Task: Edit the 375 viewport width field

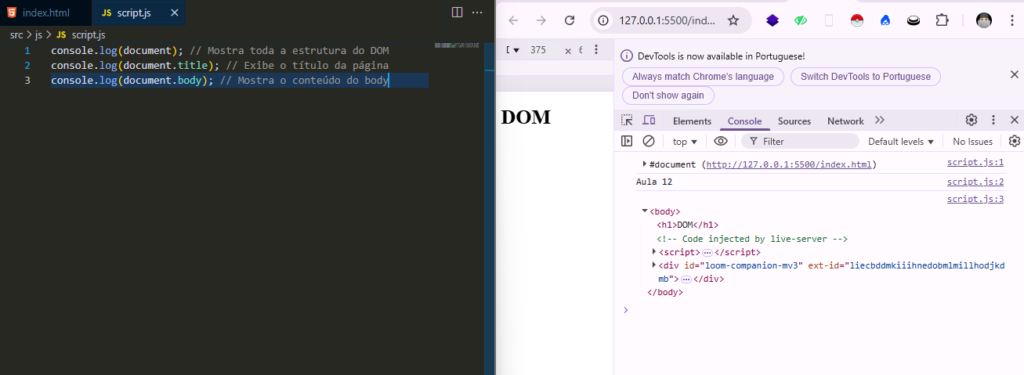Action: click(538, 50)
